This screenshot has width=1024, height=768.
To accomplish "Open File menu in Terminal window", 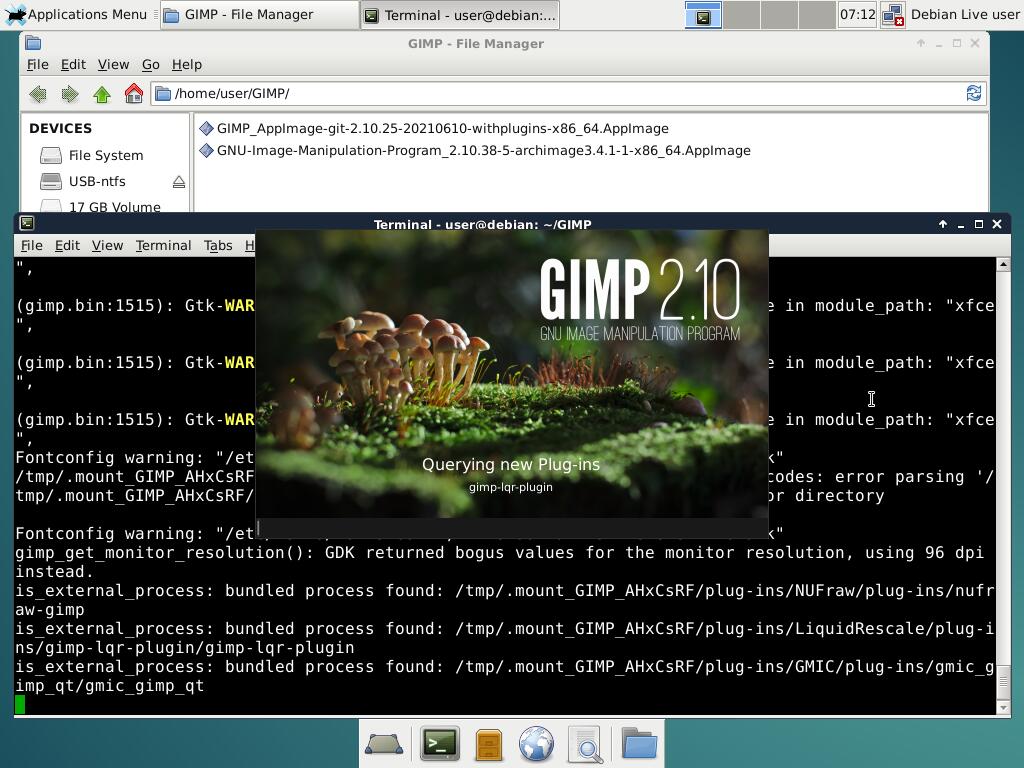I will (31, 246).
